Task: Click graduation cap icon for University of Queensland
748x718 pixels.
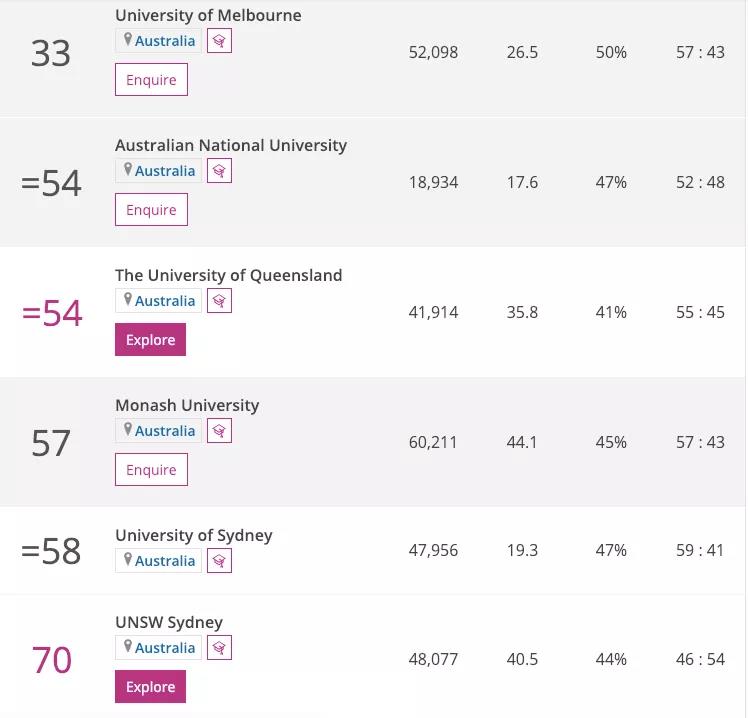Action: pyautogui.click(x=219, y=301)
